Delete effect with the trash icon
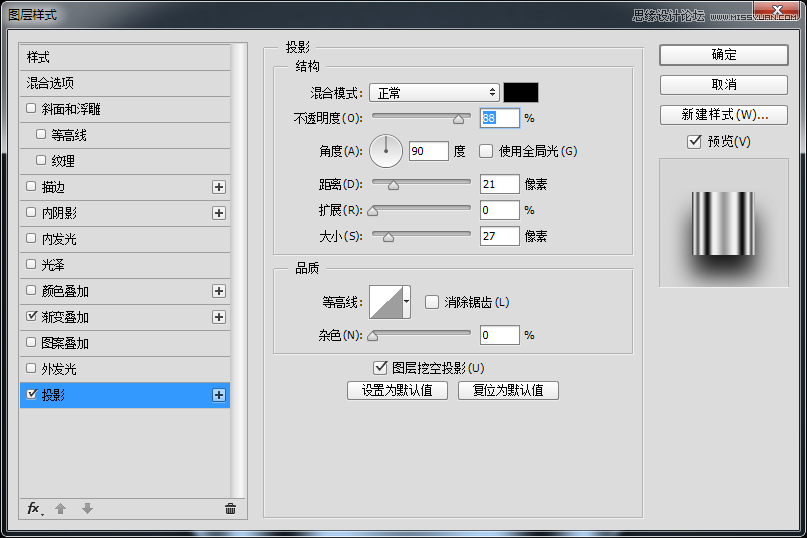Viewport: 807px width, 538px height. 230,509
